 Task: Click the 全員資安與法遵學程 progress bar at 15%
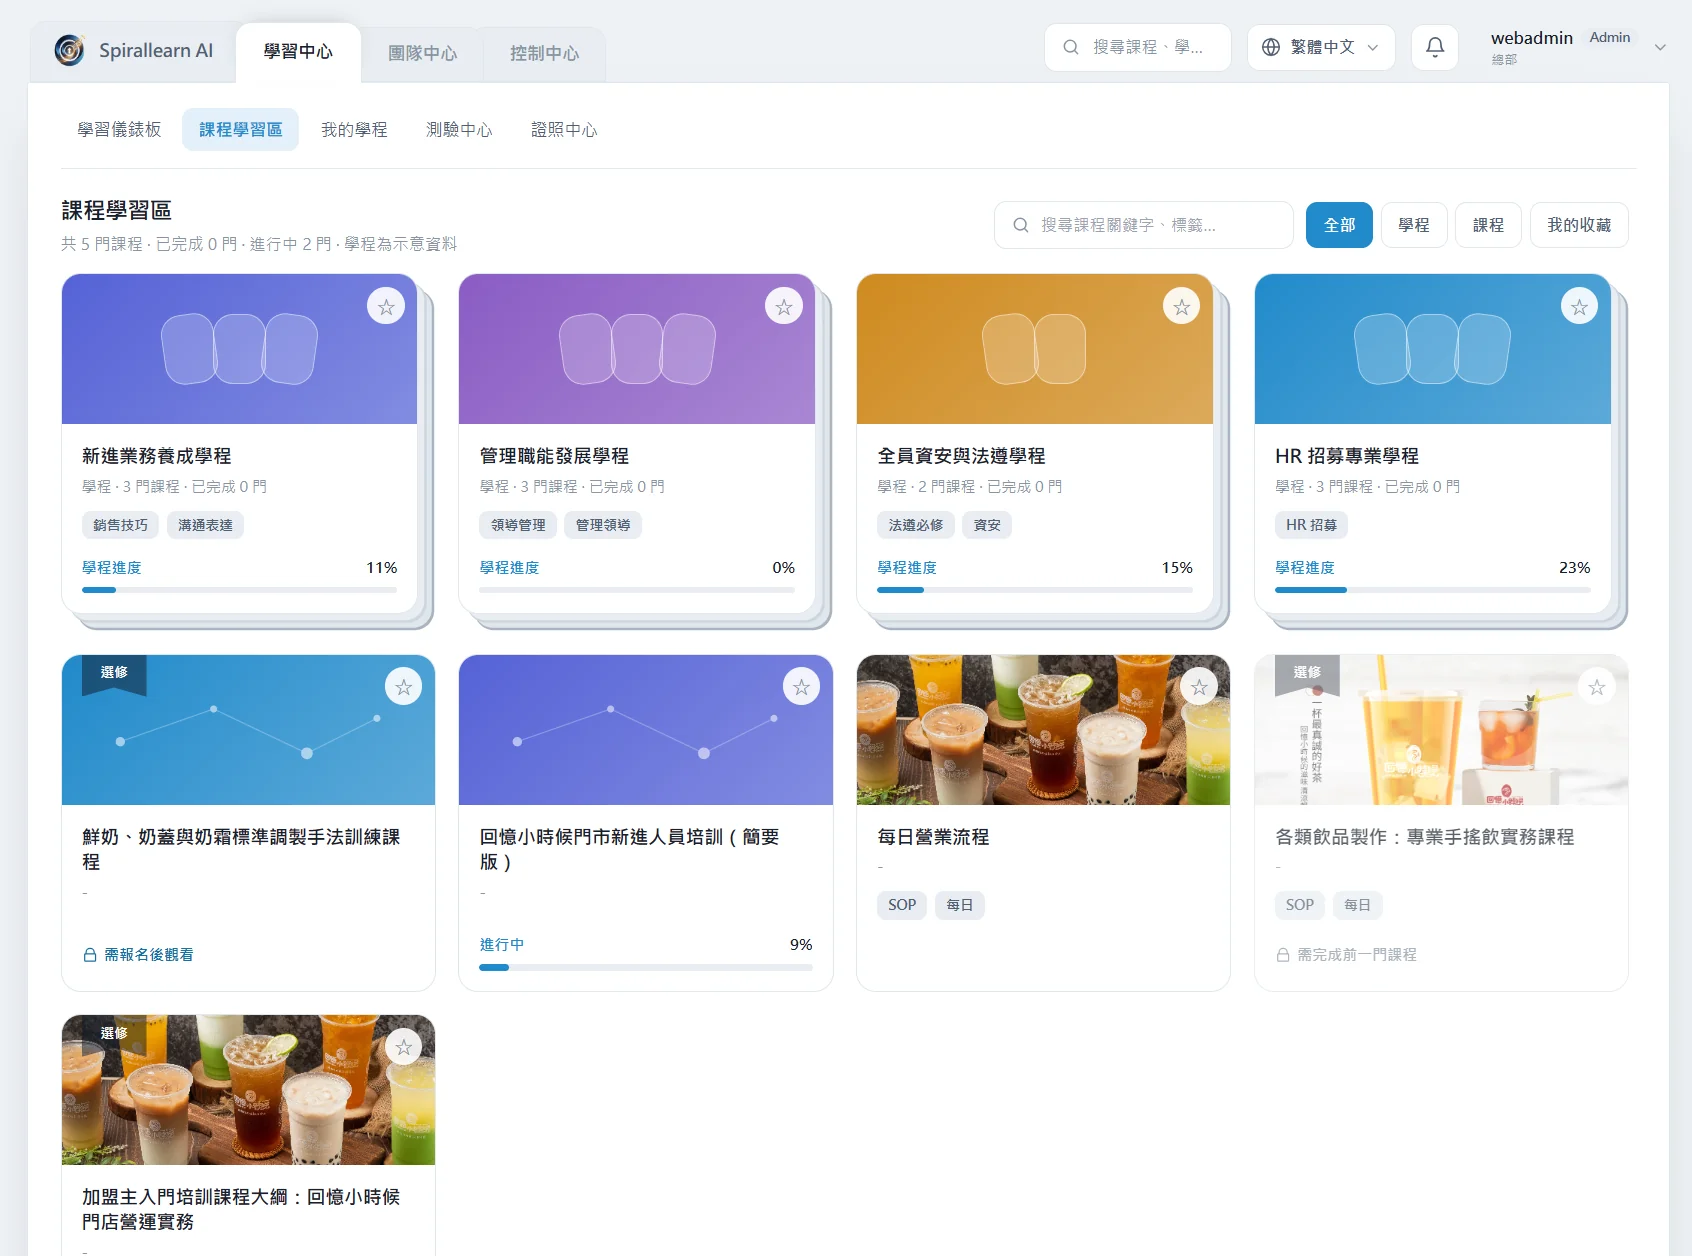tap(1035, 590)
